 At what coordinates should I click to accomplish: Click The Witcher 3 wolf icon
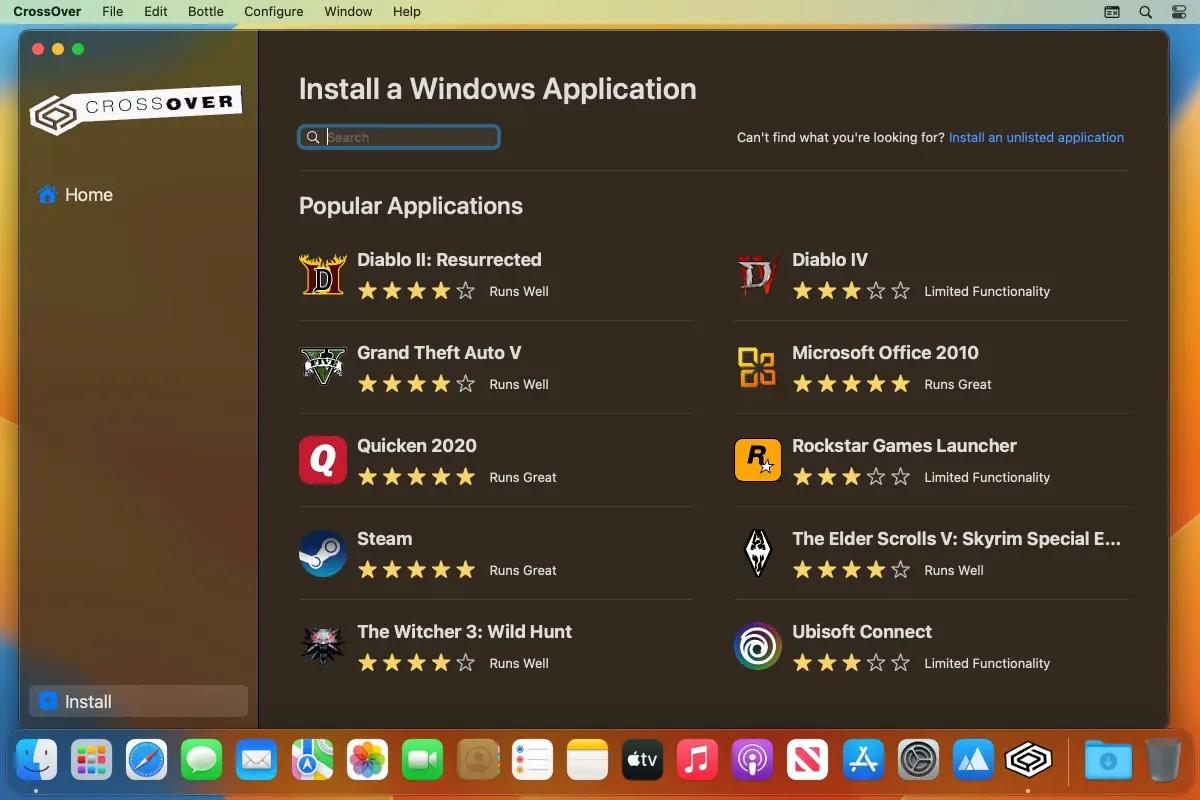pyautogui.click(x=323, y=646)
